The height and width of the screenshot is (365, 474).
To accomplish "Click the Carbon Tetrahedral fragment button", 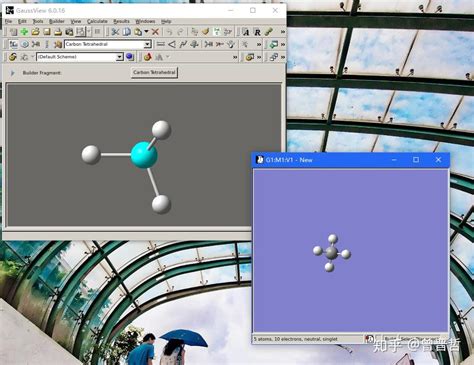I will [154, 72].
